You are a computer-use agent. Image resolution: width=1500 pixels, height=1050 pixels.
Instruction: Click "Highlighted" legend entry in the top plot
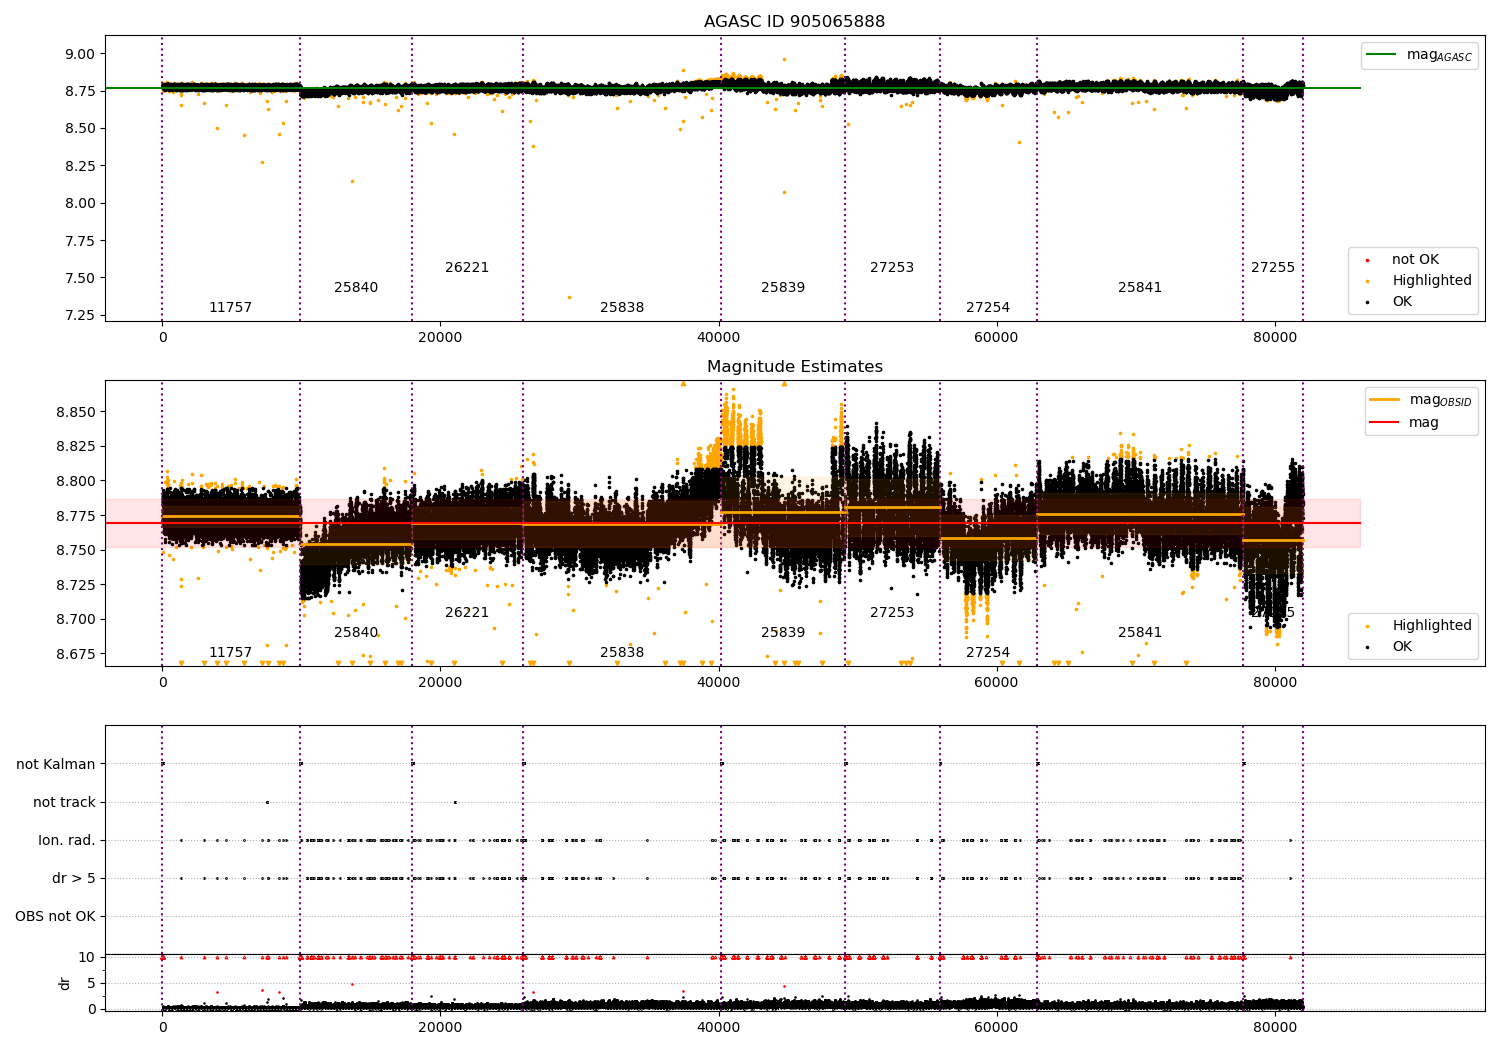(x=1431, y=281)
